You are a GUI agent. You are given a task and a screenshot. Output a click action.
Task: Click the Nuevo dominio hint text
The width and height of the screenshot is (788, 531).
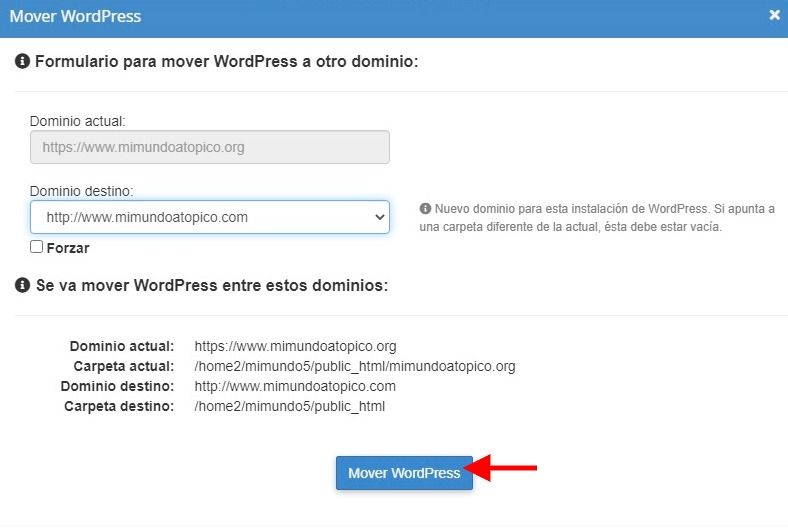click(x=597, y=218)
